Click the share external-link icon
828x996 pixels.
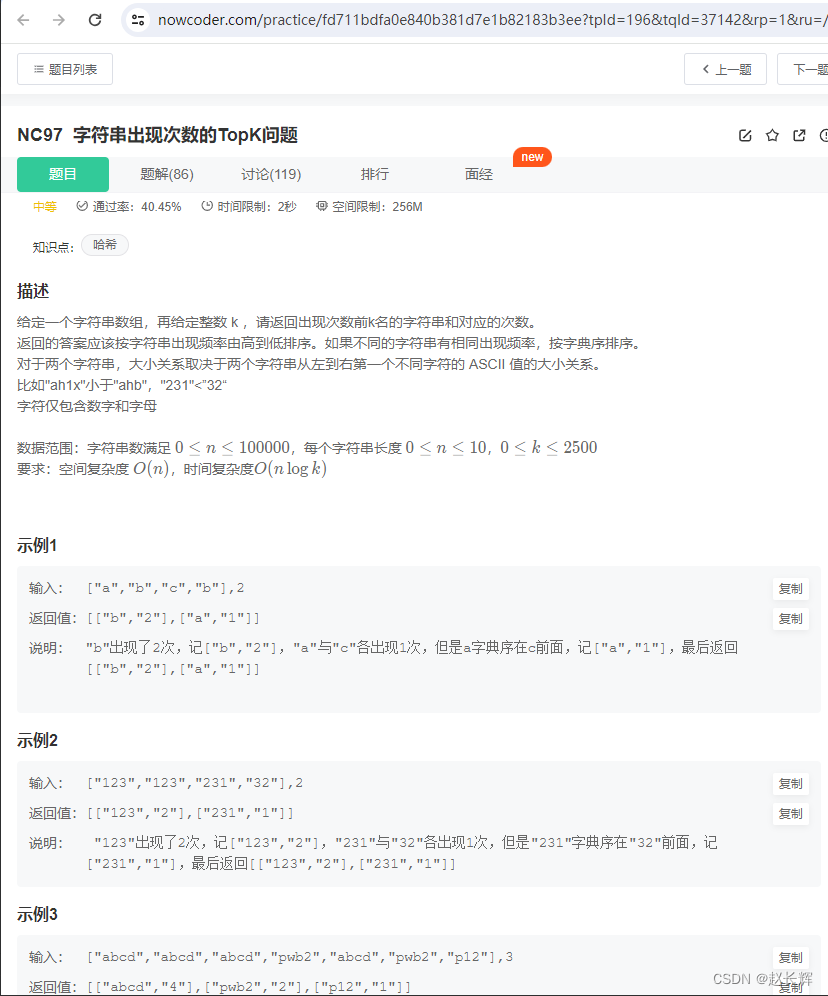click(797, 135)
